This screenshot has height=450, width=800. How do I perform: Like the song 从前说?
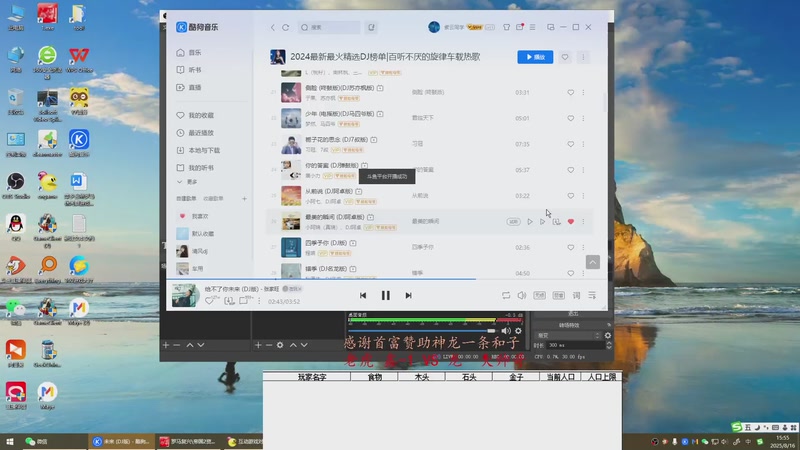(570, 195)
